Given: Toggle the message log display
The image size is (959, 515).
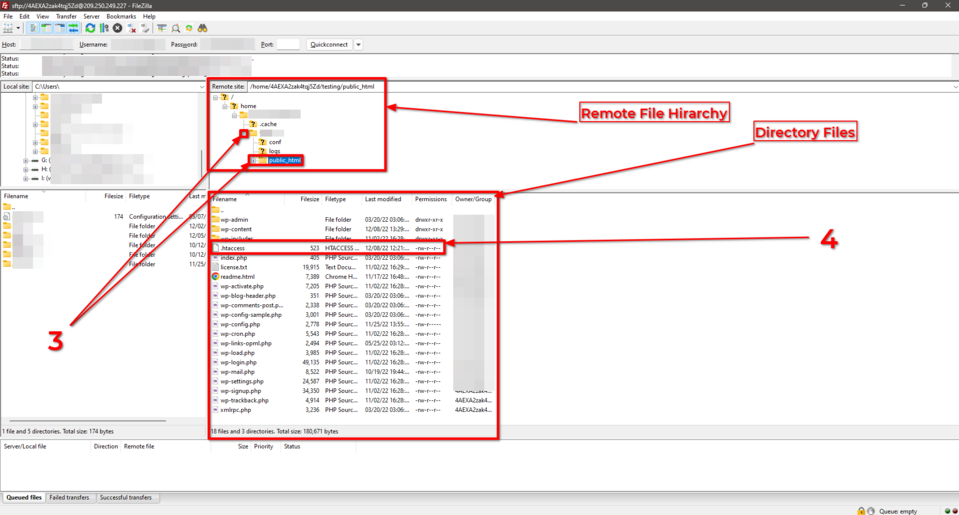Looking at the screenshot, I should 33,28.
